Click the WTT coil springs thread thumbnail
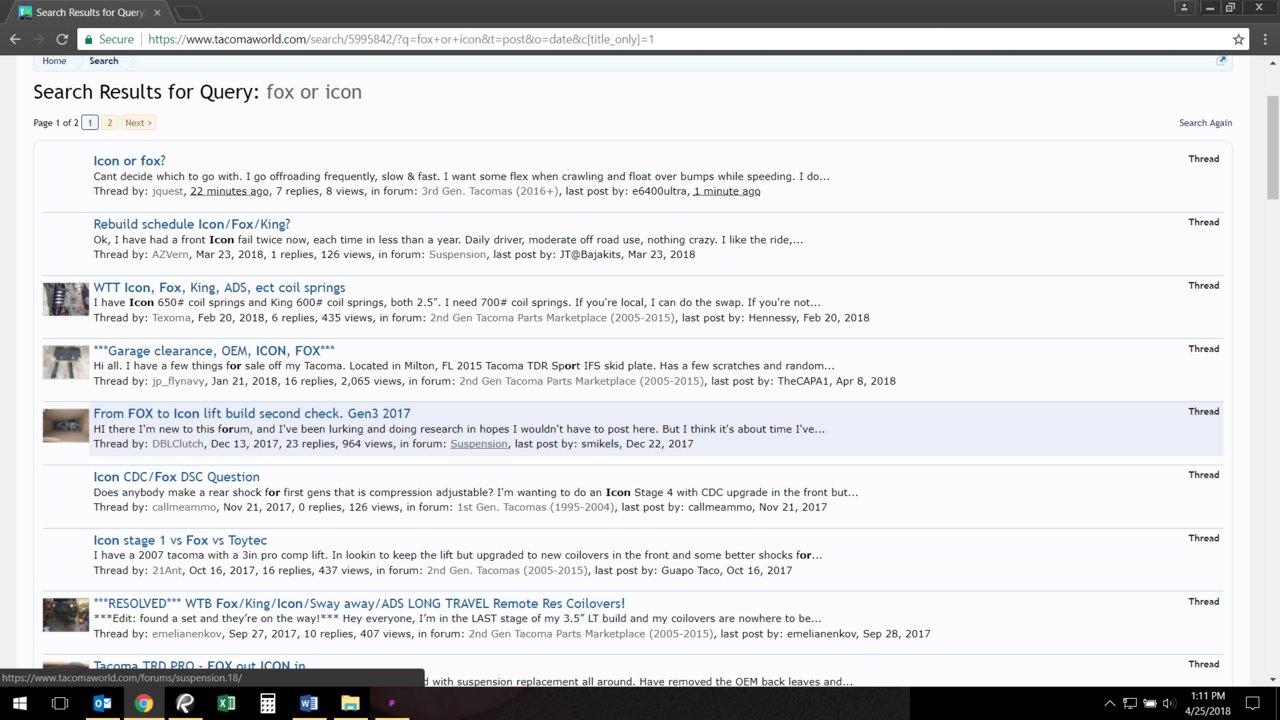 click(x=66, y=299)
